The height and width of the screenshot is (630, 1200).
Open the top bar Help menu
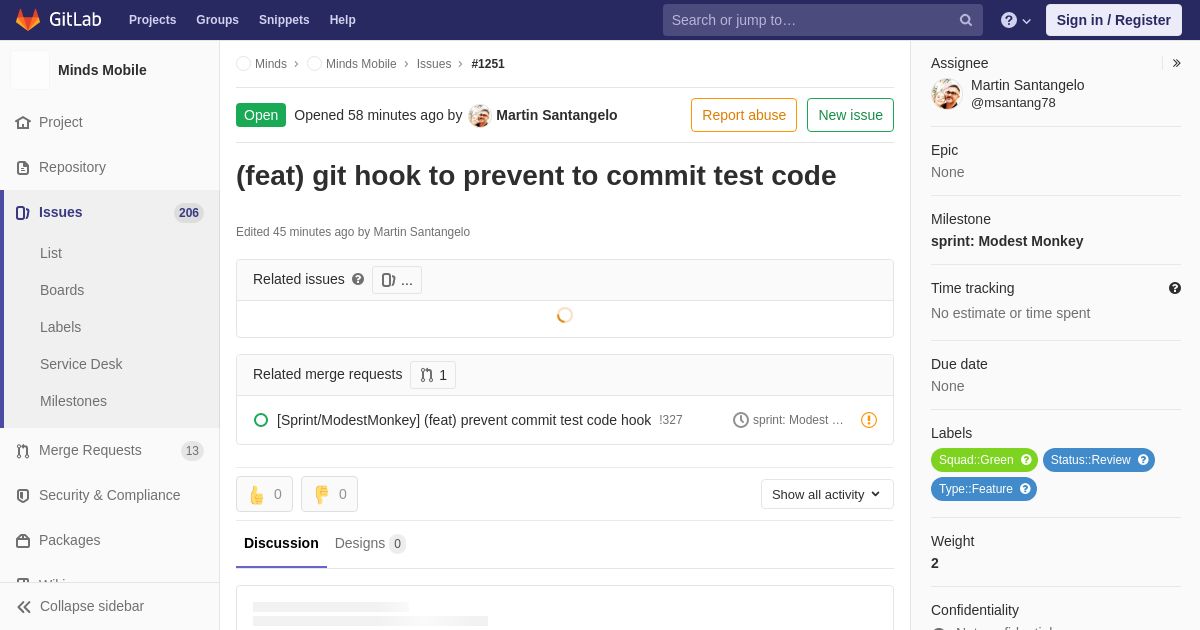(x=343, y=20)
